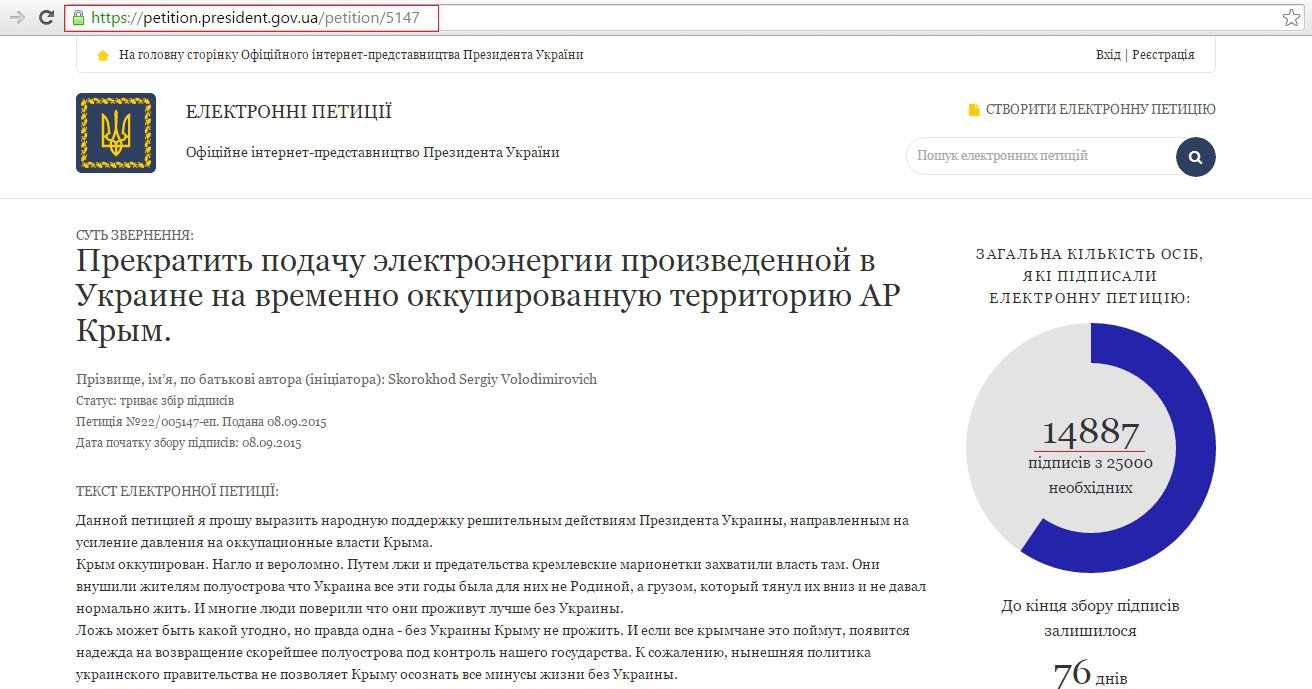Click the browser forward arrow button

[x=17, y=17]
